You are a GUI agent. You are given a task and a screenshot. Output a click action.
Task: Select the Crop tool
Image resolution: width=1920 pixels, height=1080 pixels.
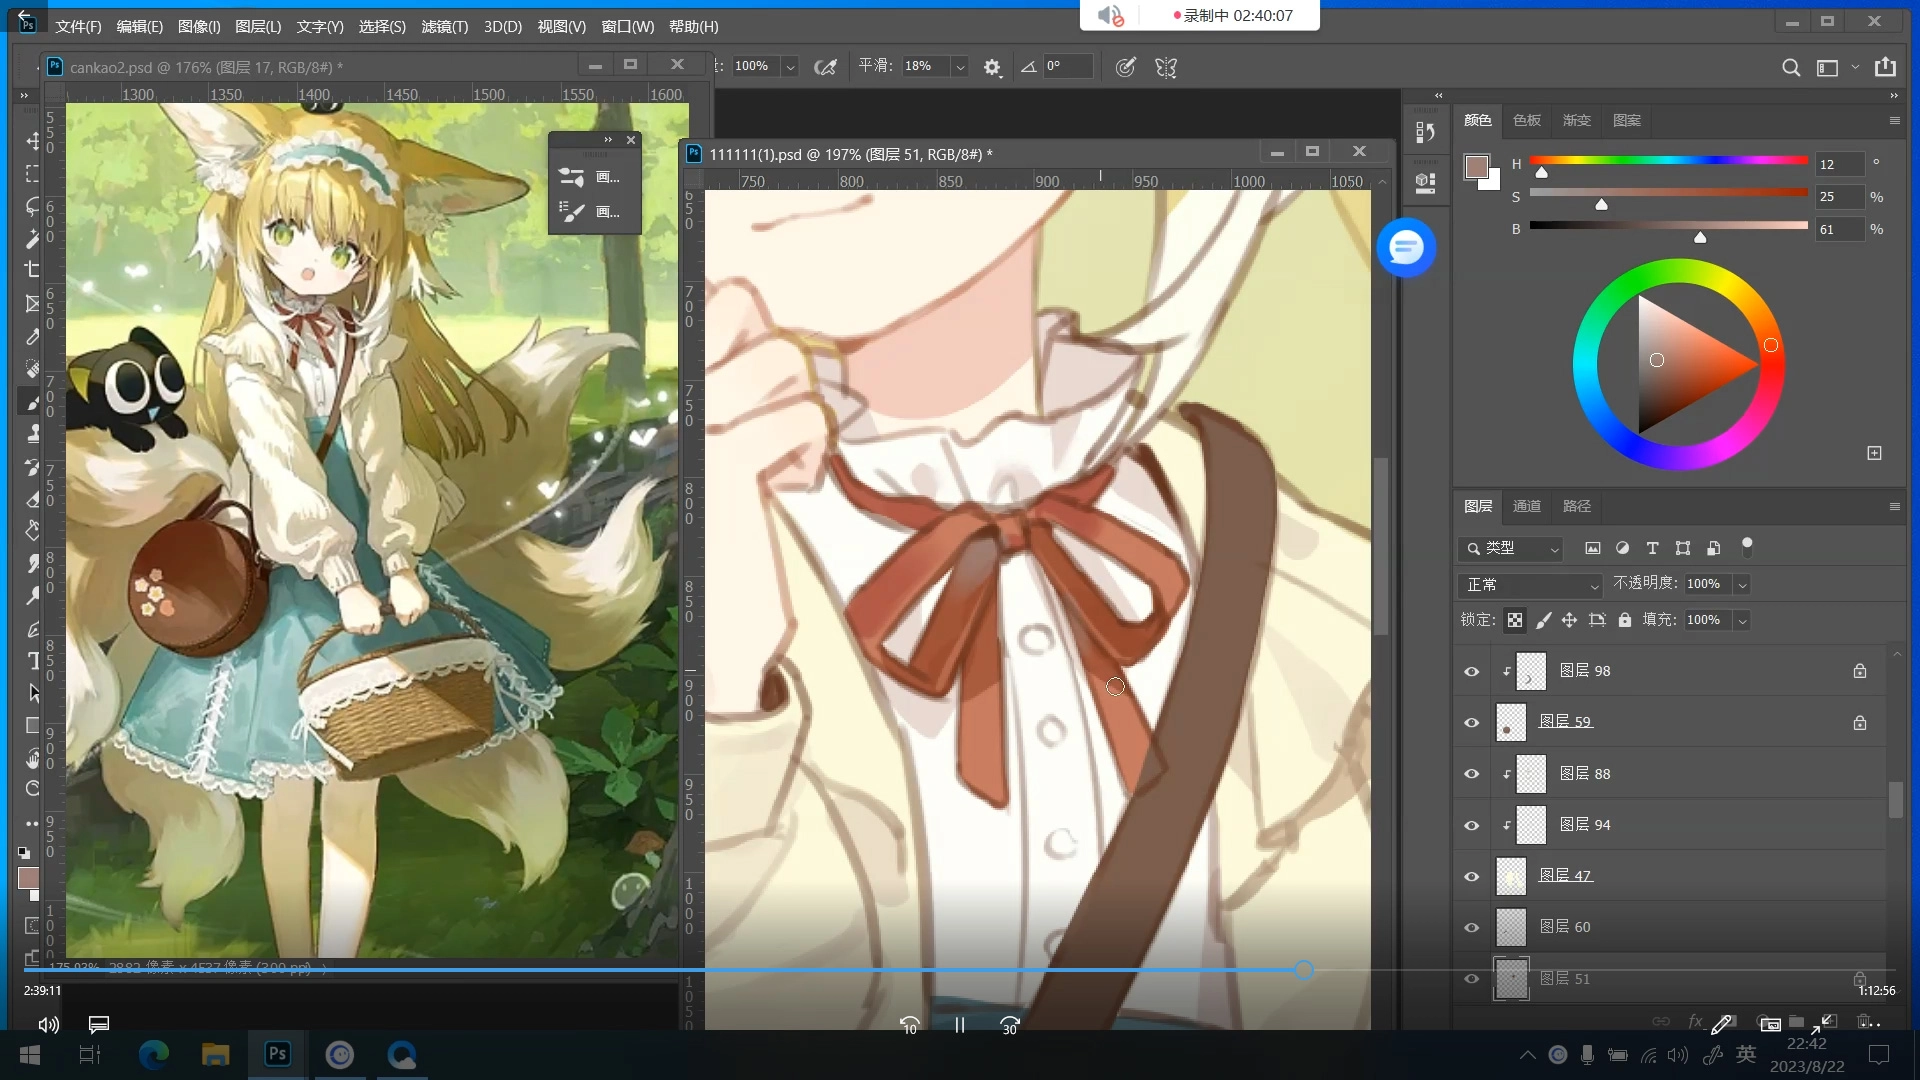[x=33, y=270]
